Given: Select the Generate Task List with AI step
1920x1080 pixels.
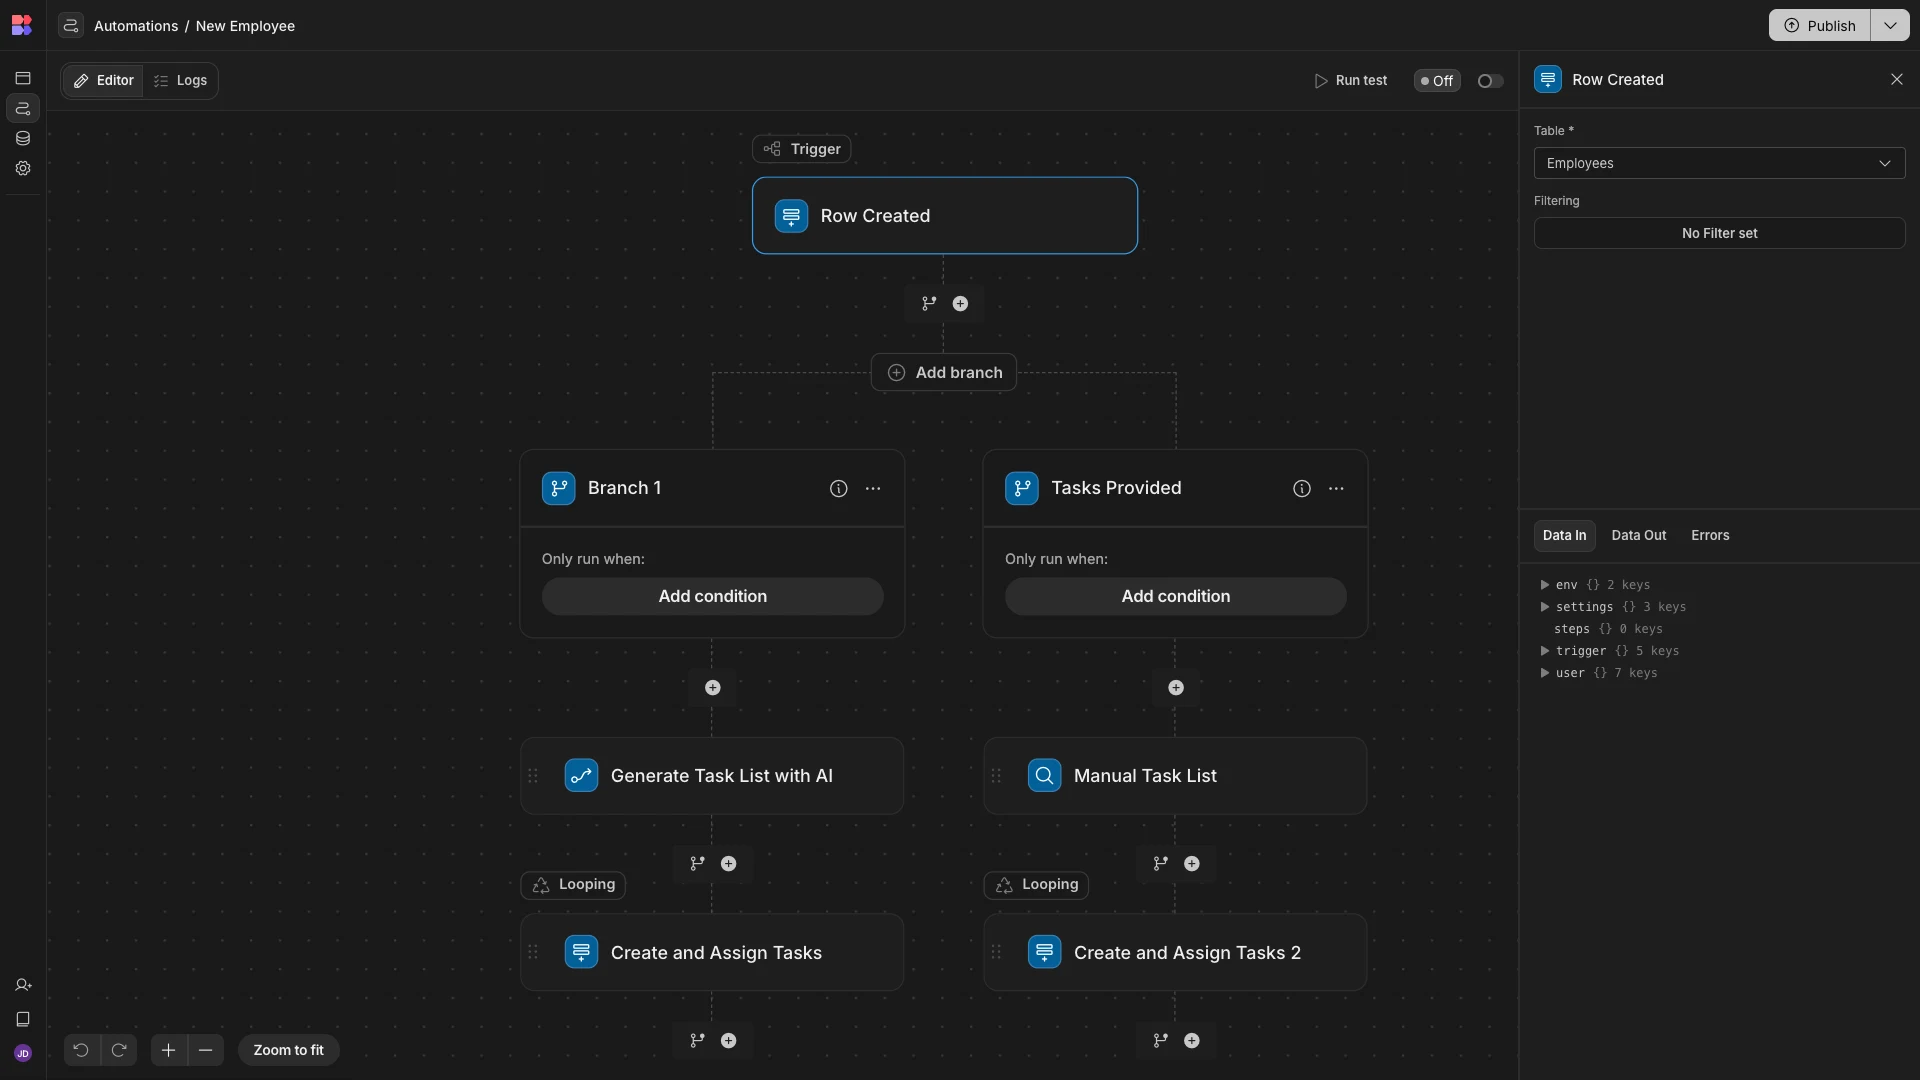Looking at the screenshot, I should click(712, 776).
